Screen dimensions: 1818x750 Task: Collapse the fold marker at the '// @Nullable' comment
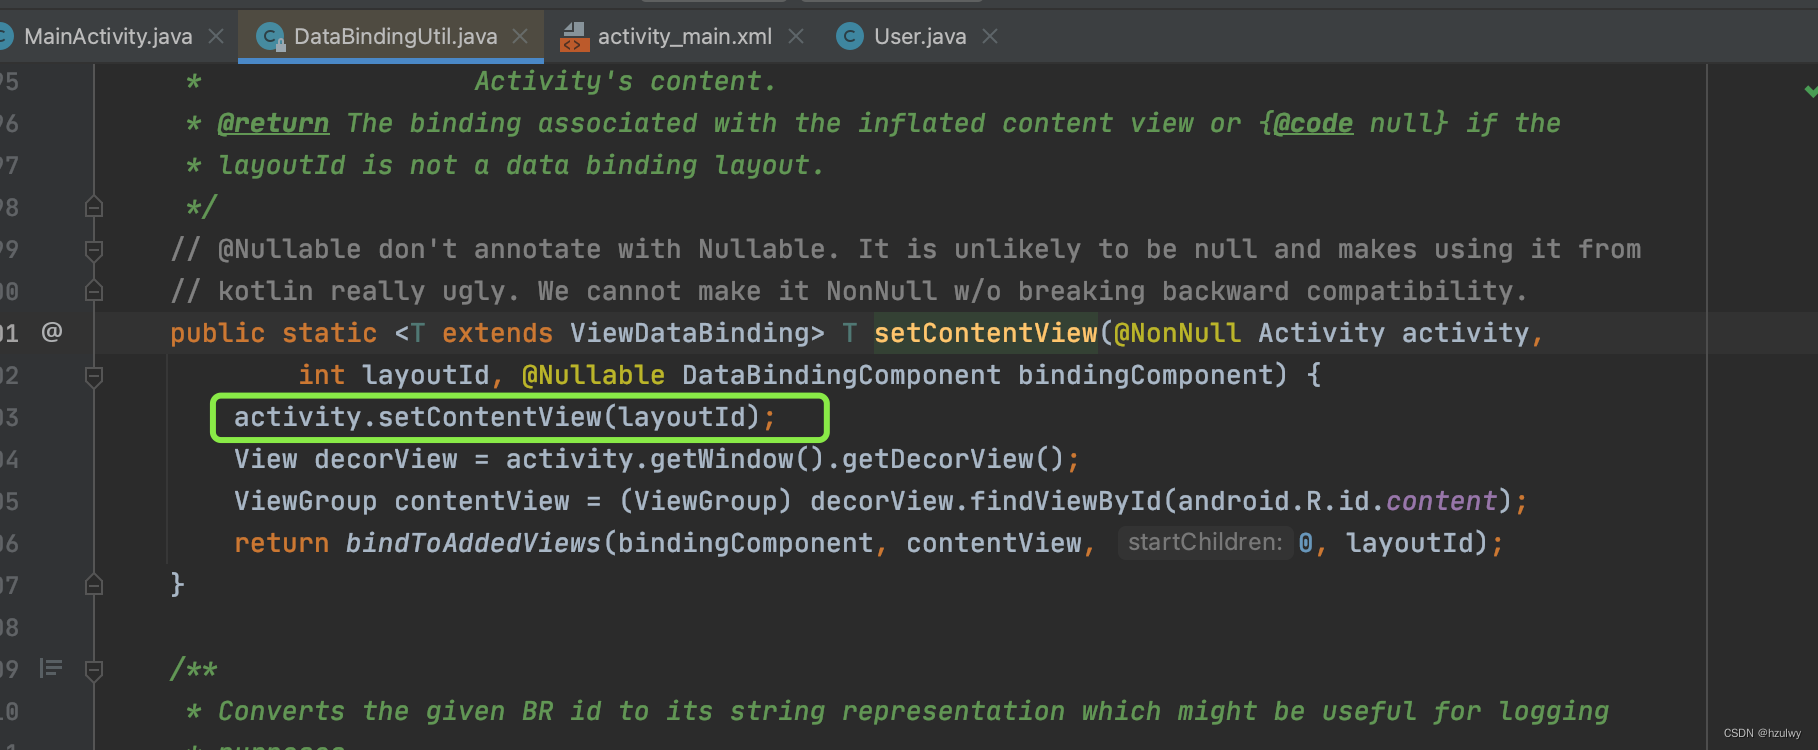click(x=94, y=250)
